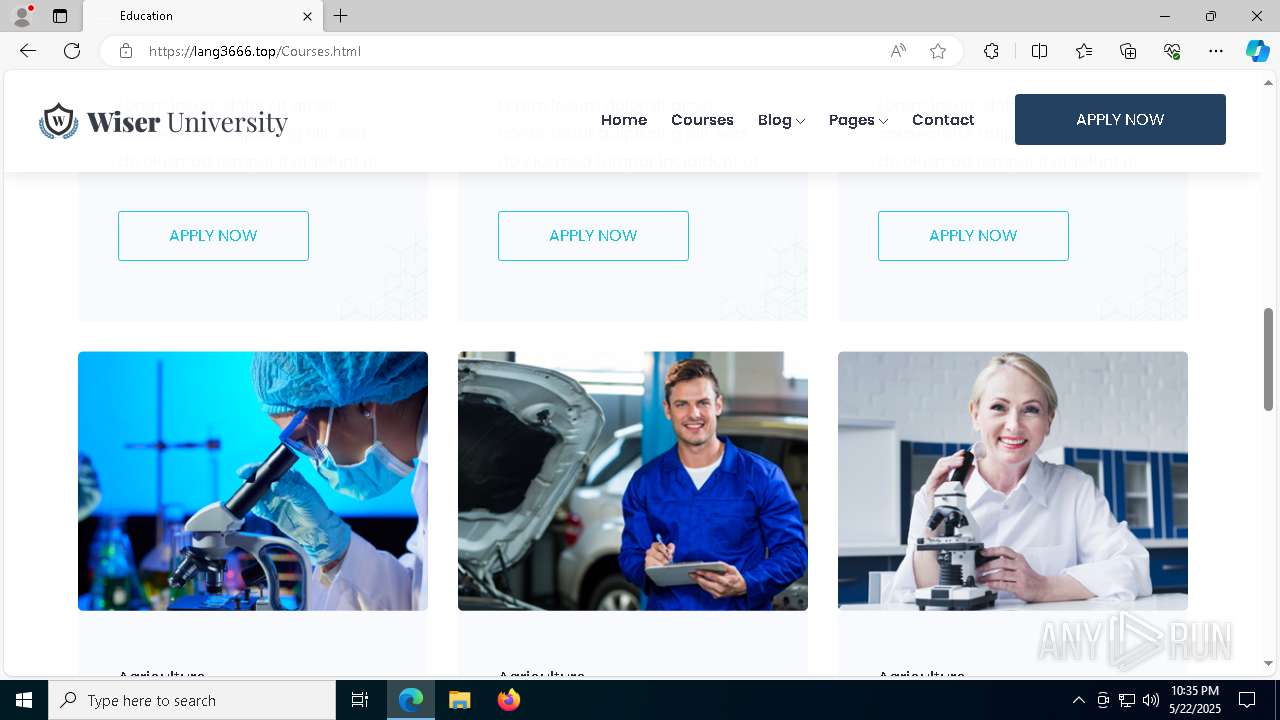The height and width of the screenshot is (720, 1280).
Task: Open a new tab with plus icon
Action: coord(340,16)
